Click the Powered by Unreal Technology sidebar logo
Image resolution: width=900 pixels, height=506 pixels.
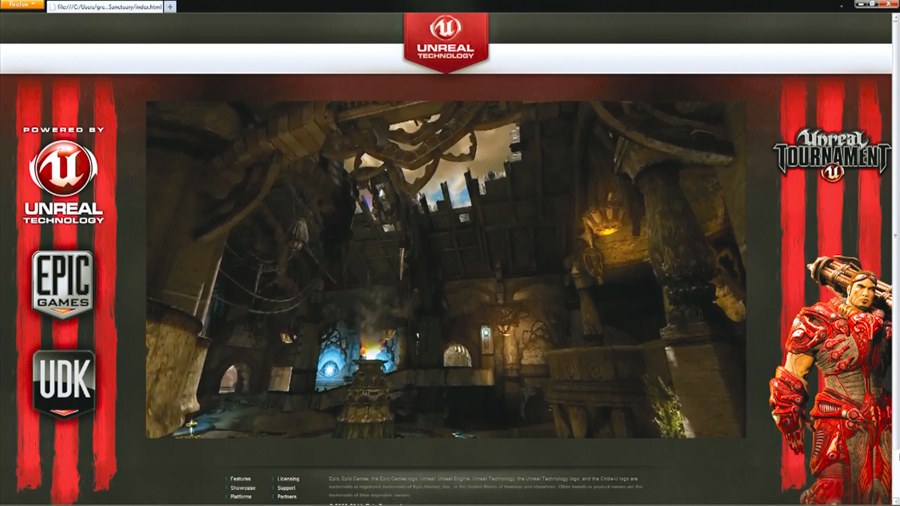tap(63, 180)
